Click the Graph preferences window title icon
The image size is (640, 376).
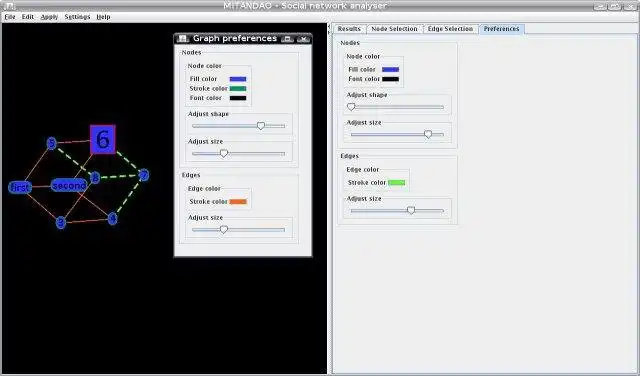tap(182, 39)
